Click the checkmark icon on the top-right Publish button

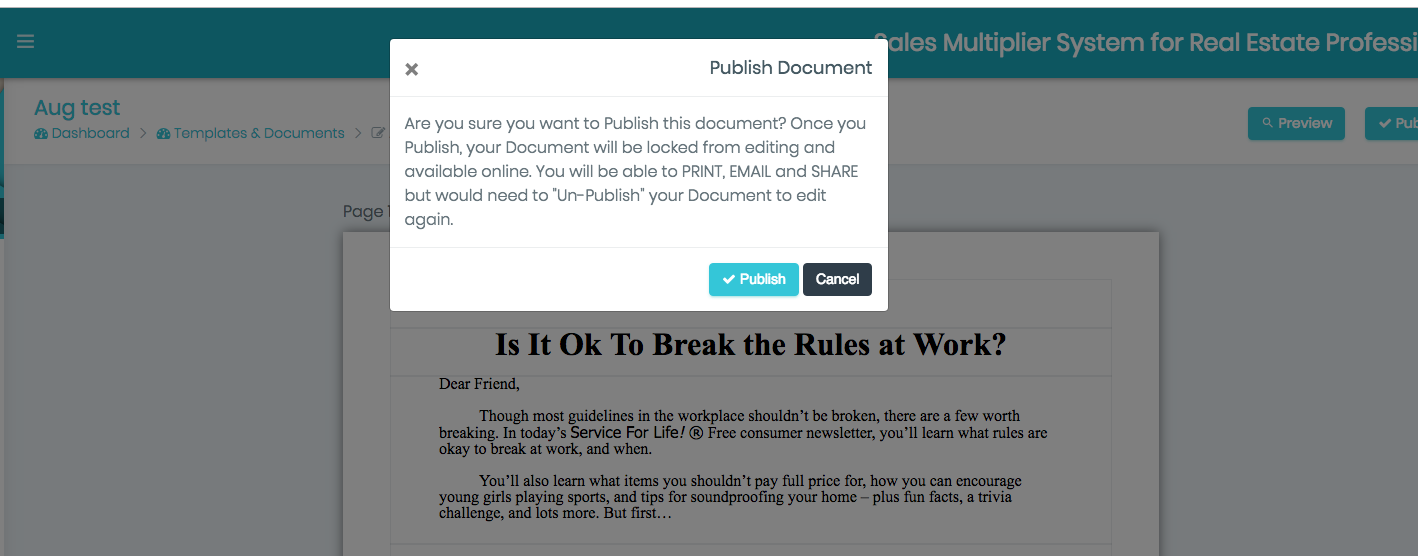(x=1384, y=123)
